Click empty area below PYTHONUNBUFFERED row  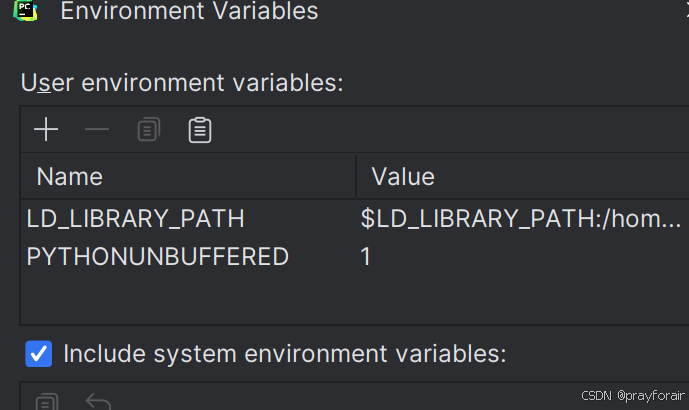click(x=300, y=298)
